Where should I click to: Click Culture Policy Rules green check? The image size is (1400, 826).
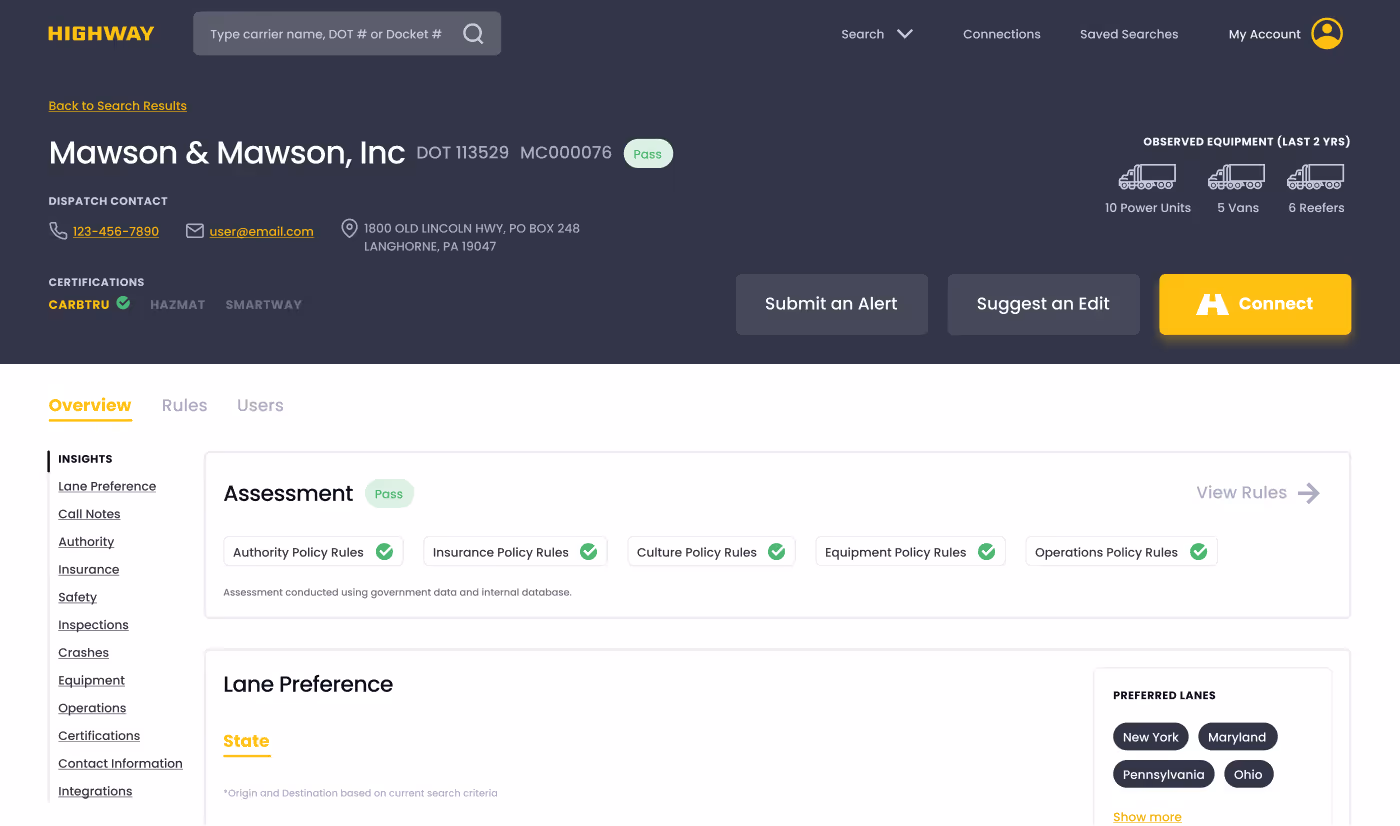point(777,552)
